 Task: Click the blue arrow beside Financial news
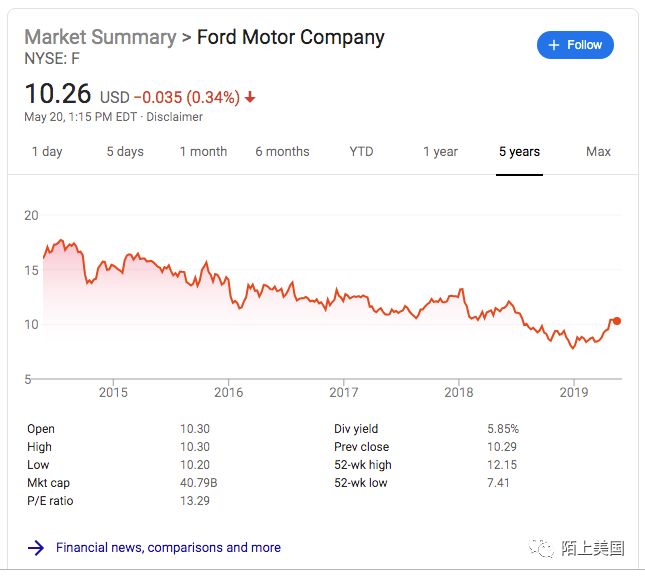36,547
